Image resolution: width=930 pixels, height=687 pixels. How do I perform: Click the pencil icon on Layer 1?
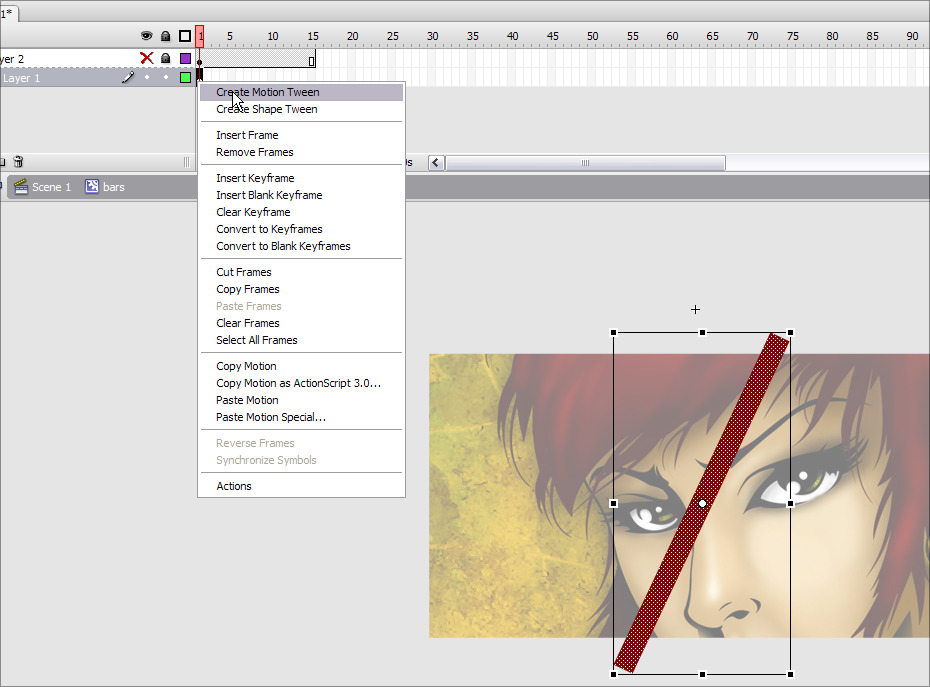[127, 77]
